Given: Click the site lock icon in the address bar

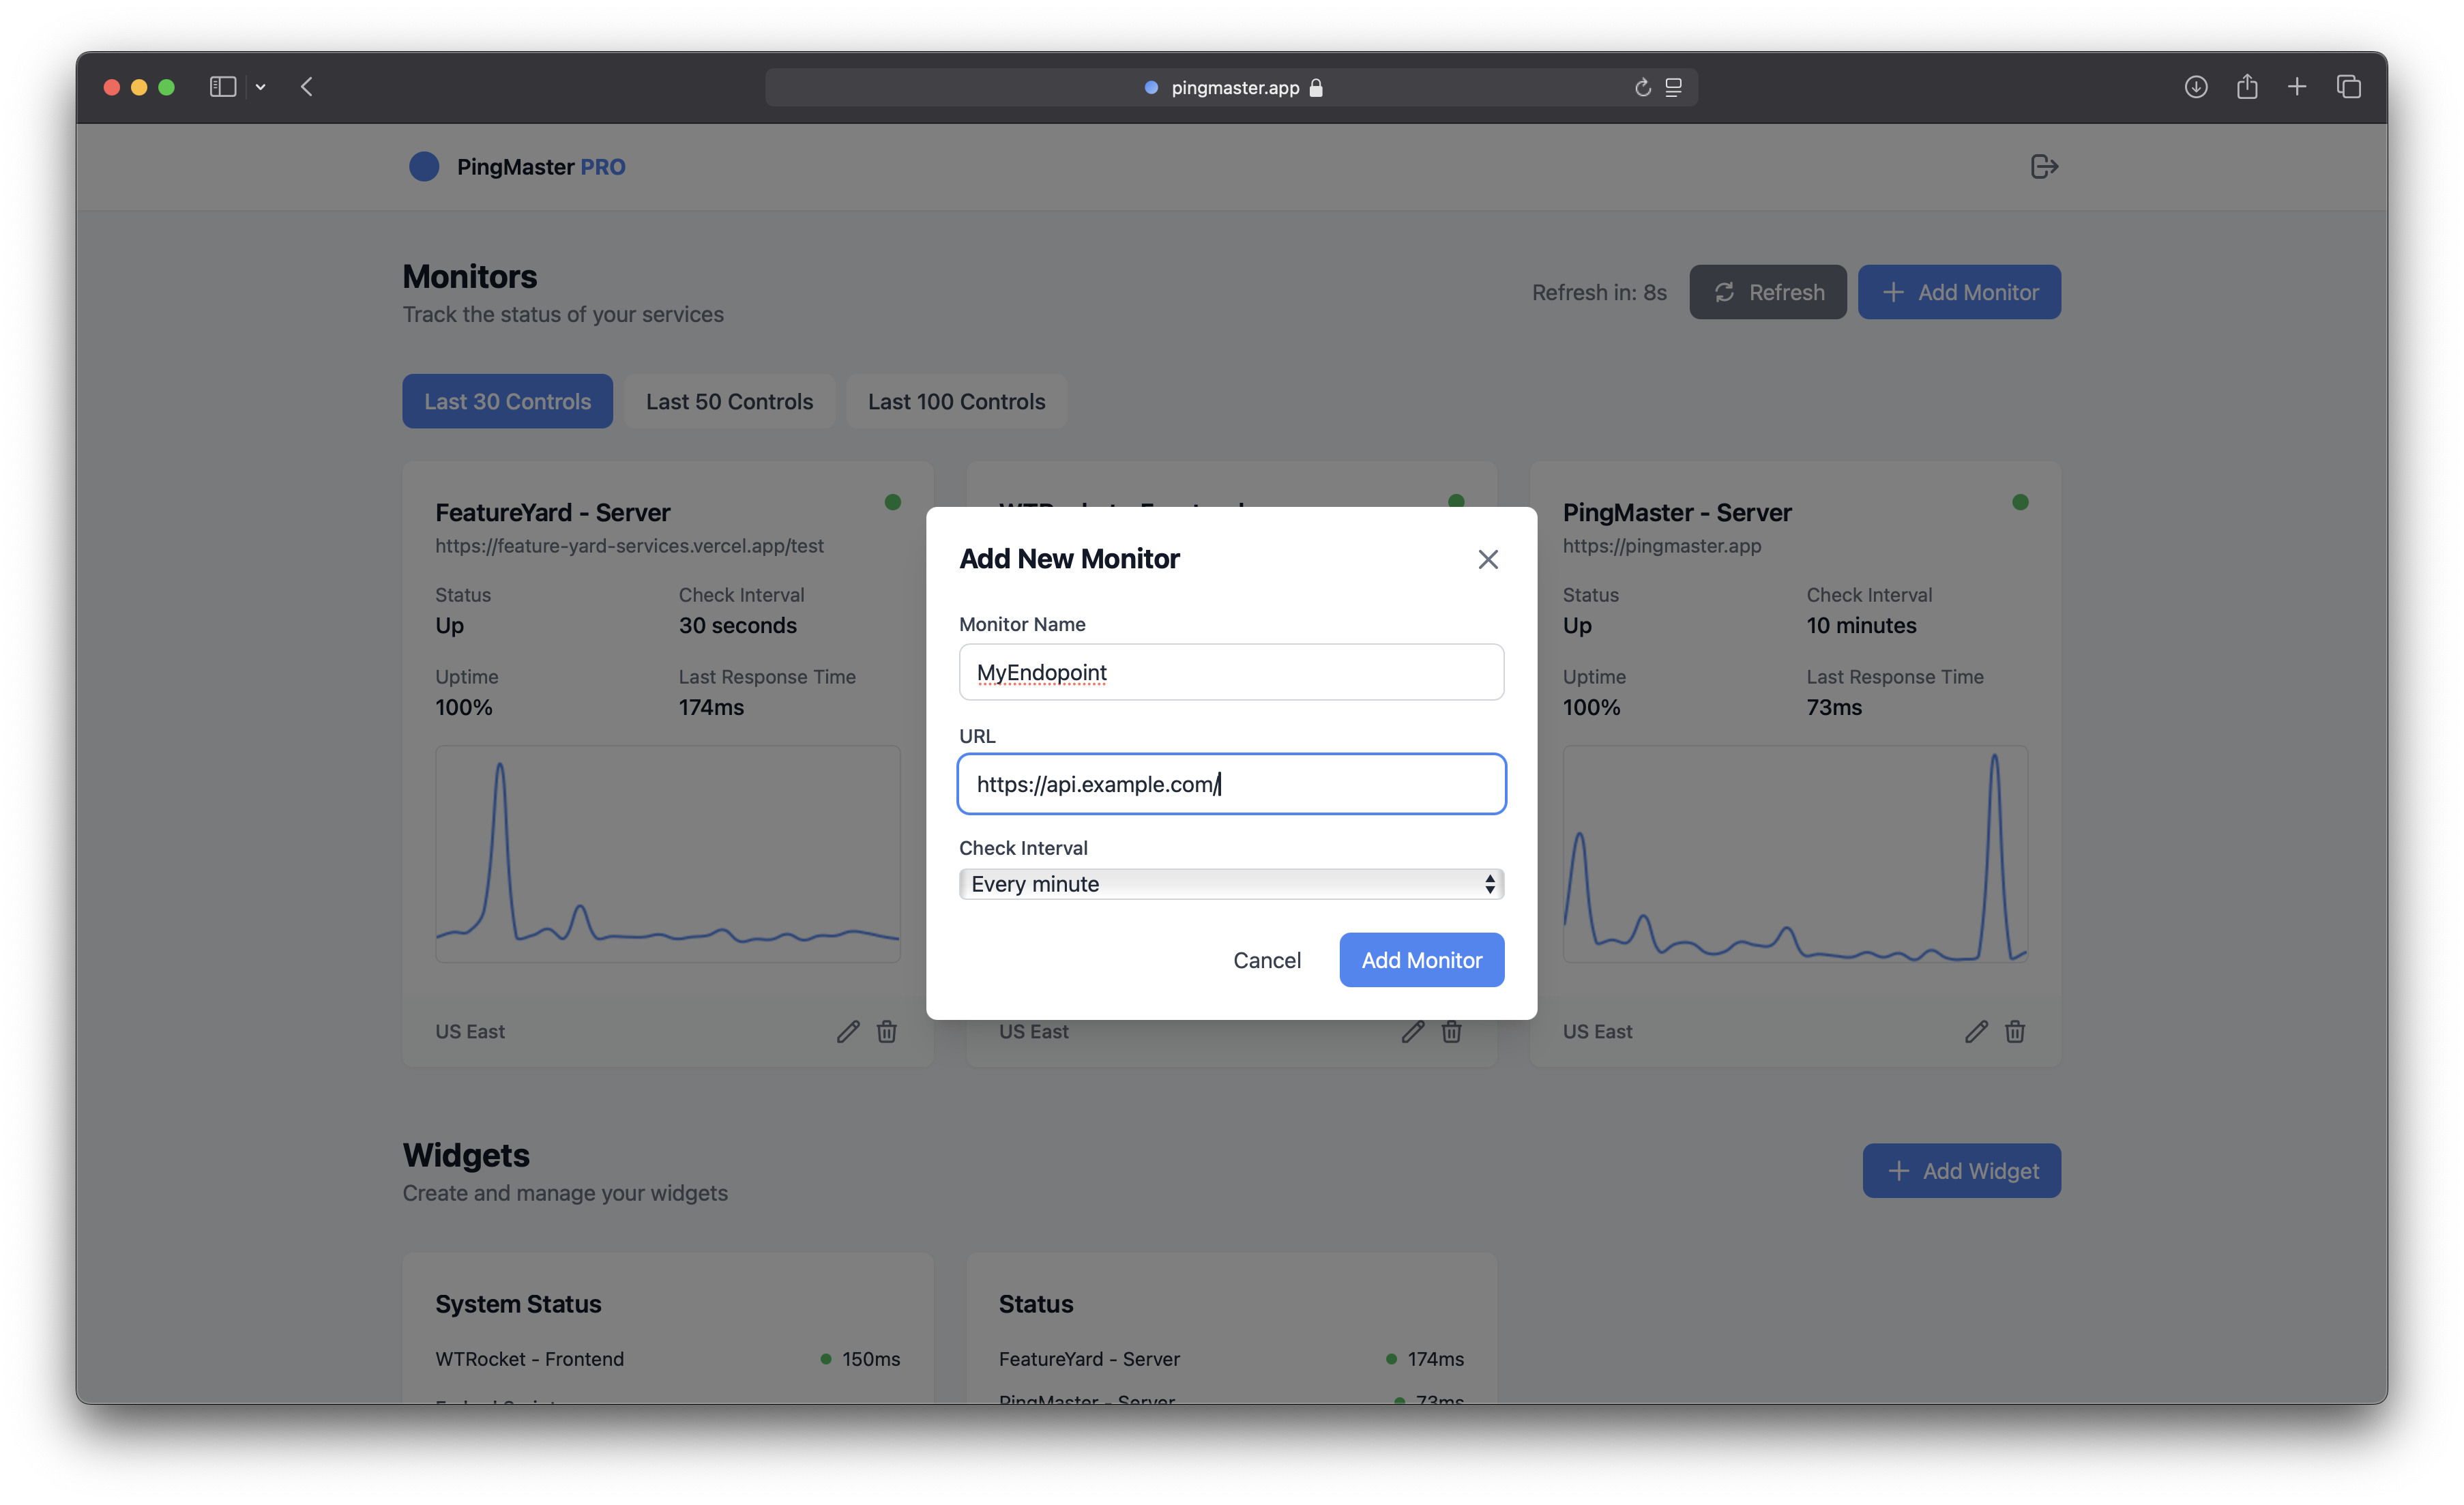Looking at the screenshot, I should (x=1316, y=88).
